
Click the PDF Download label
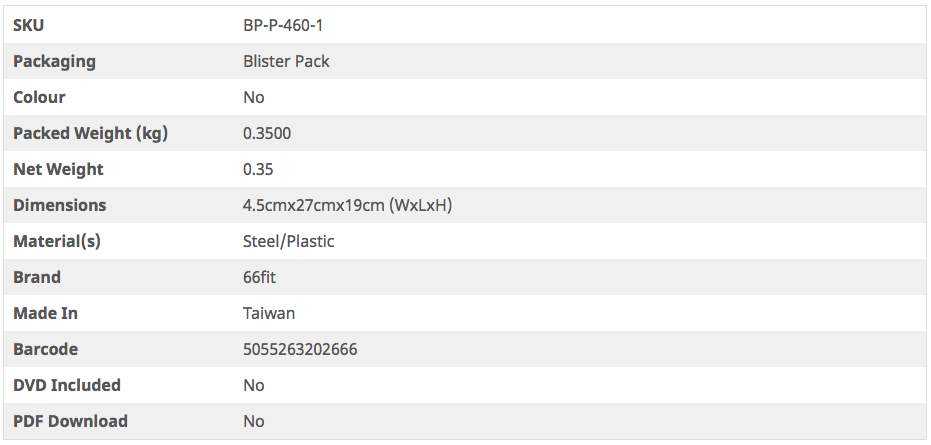point(70,421)
